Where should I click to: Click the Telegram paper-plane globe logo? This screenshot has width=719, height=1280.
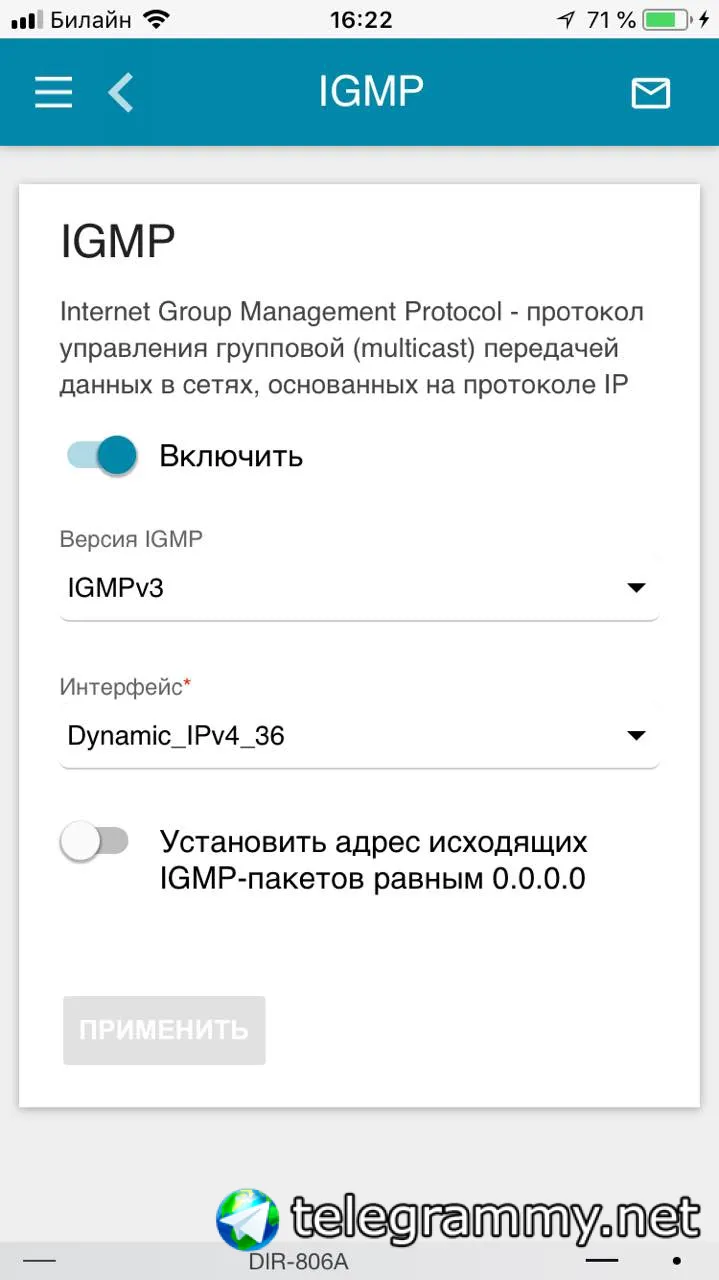(247, 1219)
